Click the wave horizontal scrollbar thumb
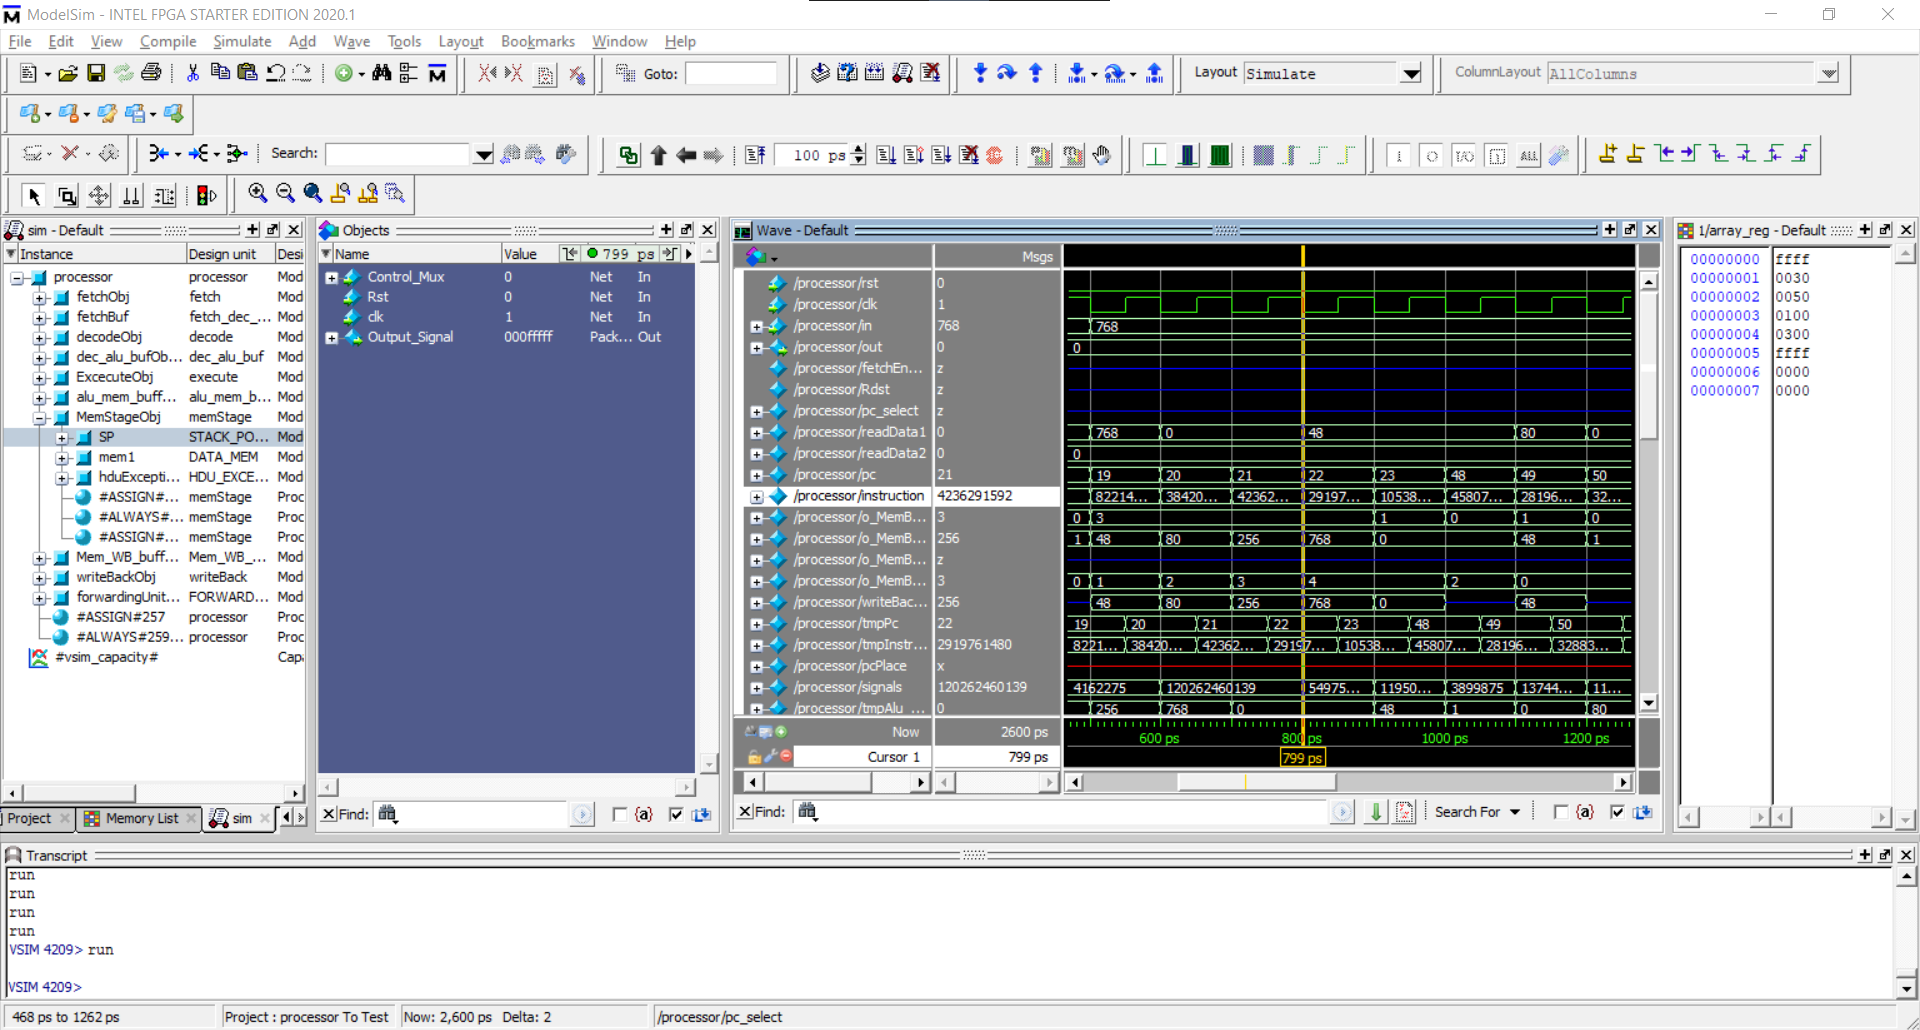The width and height of the screenshot is (1920, 1030). 1256,782
